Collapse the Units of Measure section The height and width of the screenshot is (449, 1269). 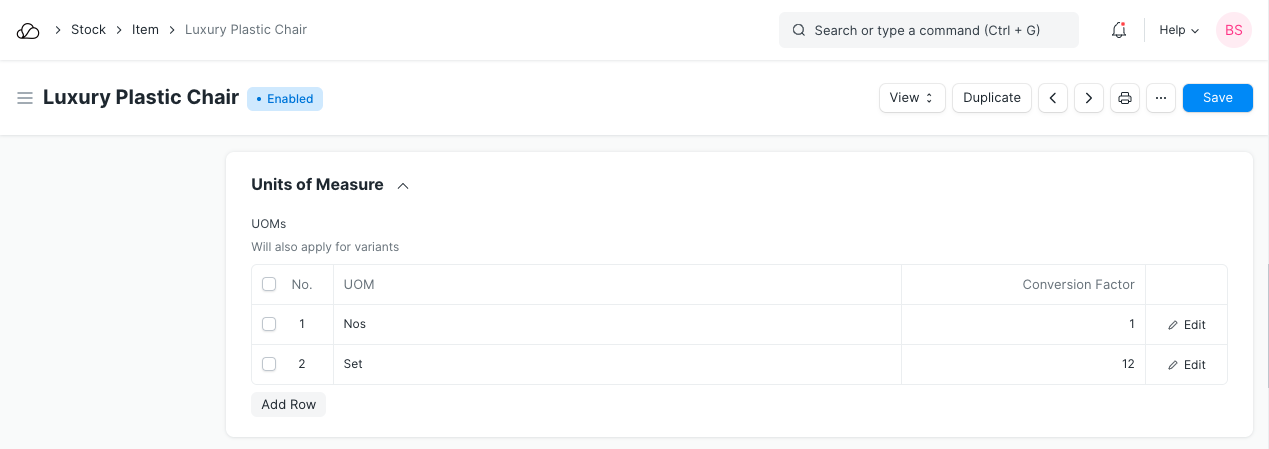tap(403, 185)
